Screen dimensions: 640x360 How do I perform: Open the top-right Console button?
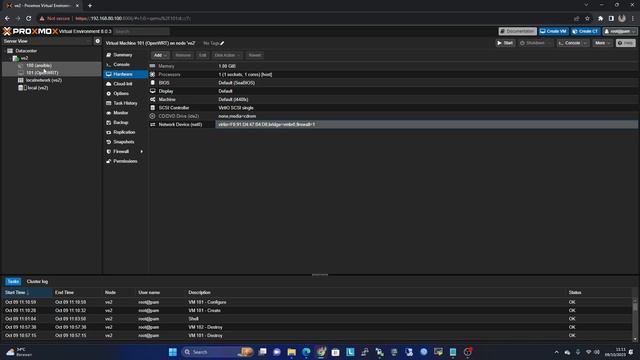coord(573,43)
